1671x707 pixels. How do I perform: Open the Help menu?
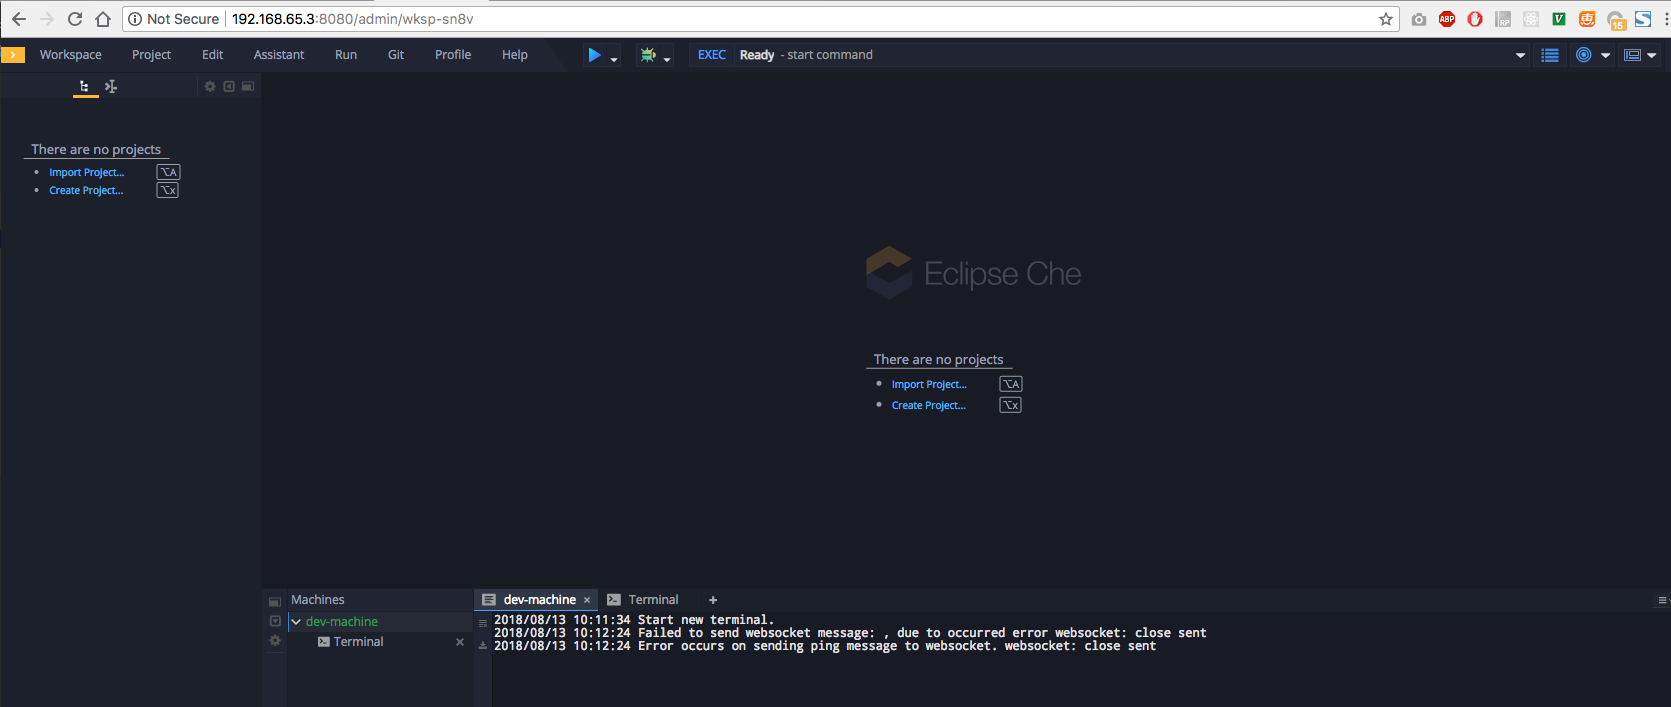[x=515, y=55]
